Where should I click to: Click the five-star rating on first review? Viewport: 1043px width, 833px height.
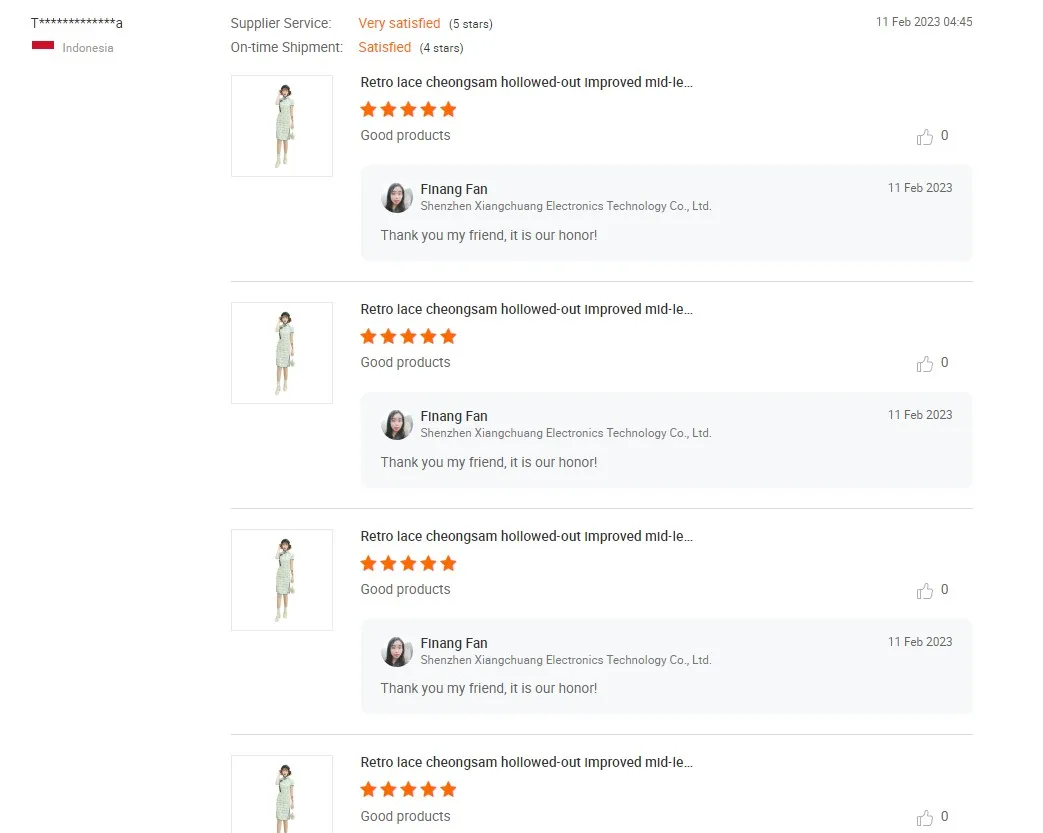point(408,109)
